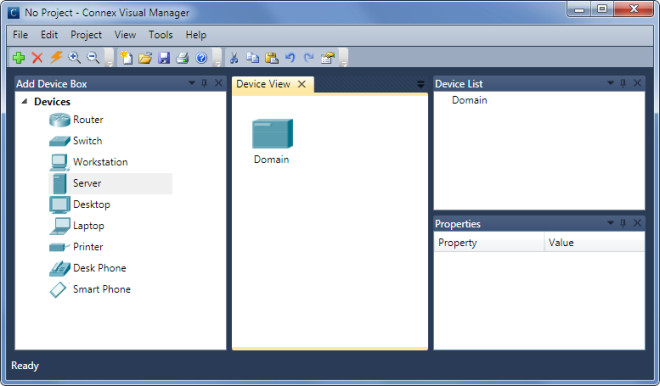The image size is (660, 386).
Task: Switch to the Device View tab
Action: click(x=263, y=84)
